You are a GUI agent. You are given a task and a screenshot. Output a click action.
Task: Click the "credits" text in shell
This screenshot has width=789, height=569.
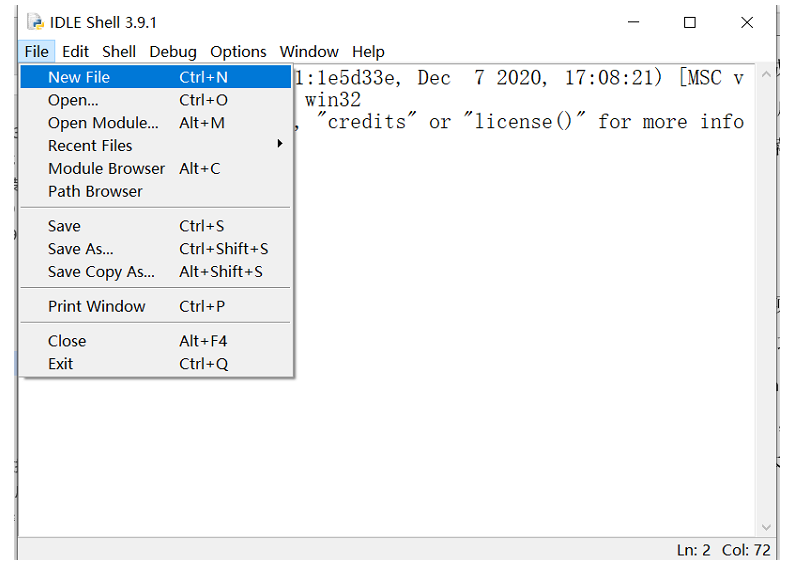pos(366,121)
